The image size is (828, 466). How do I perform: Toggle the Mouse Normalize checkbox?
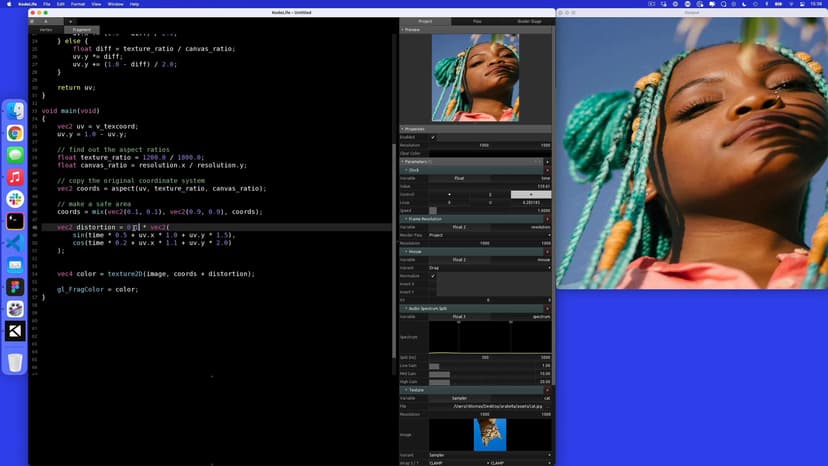pyautogui.click(x=433, y=276)
